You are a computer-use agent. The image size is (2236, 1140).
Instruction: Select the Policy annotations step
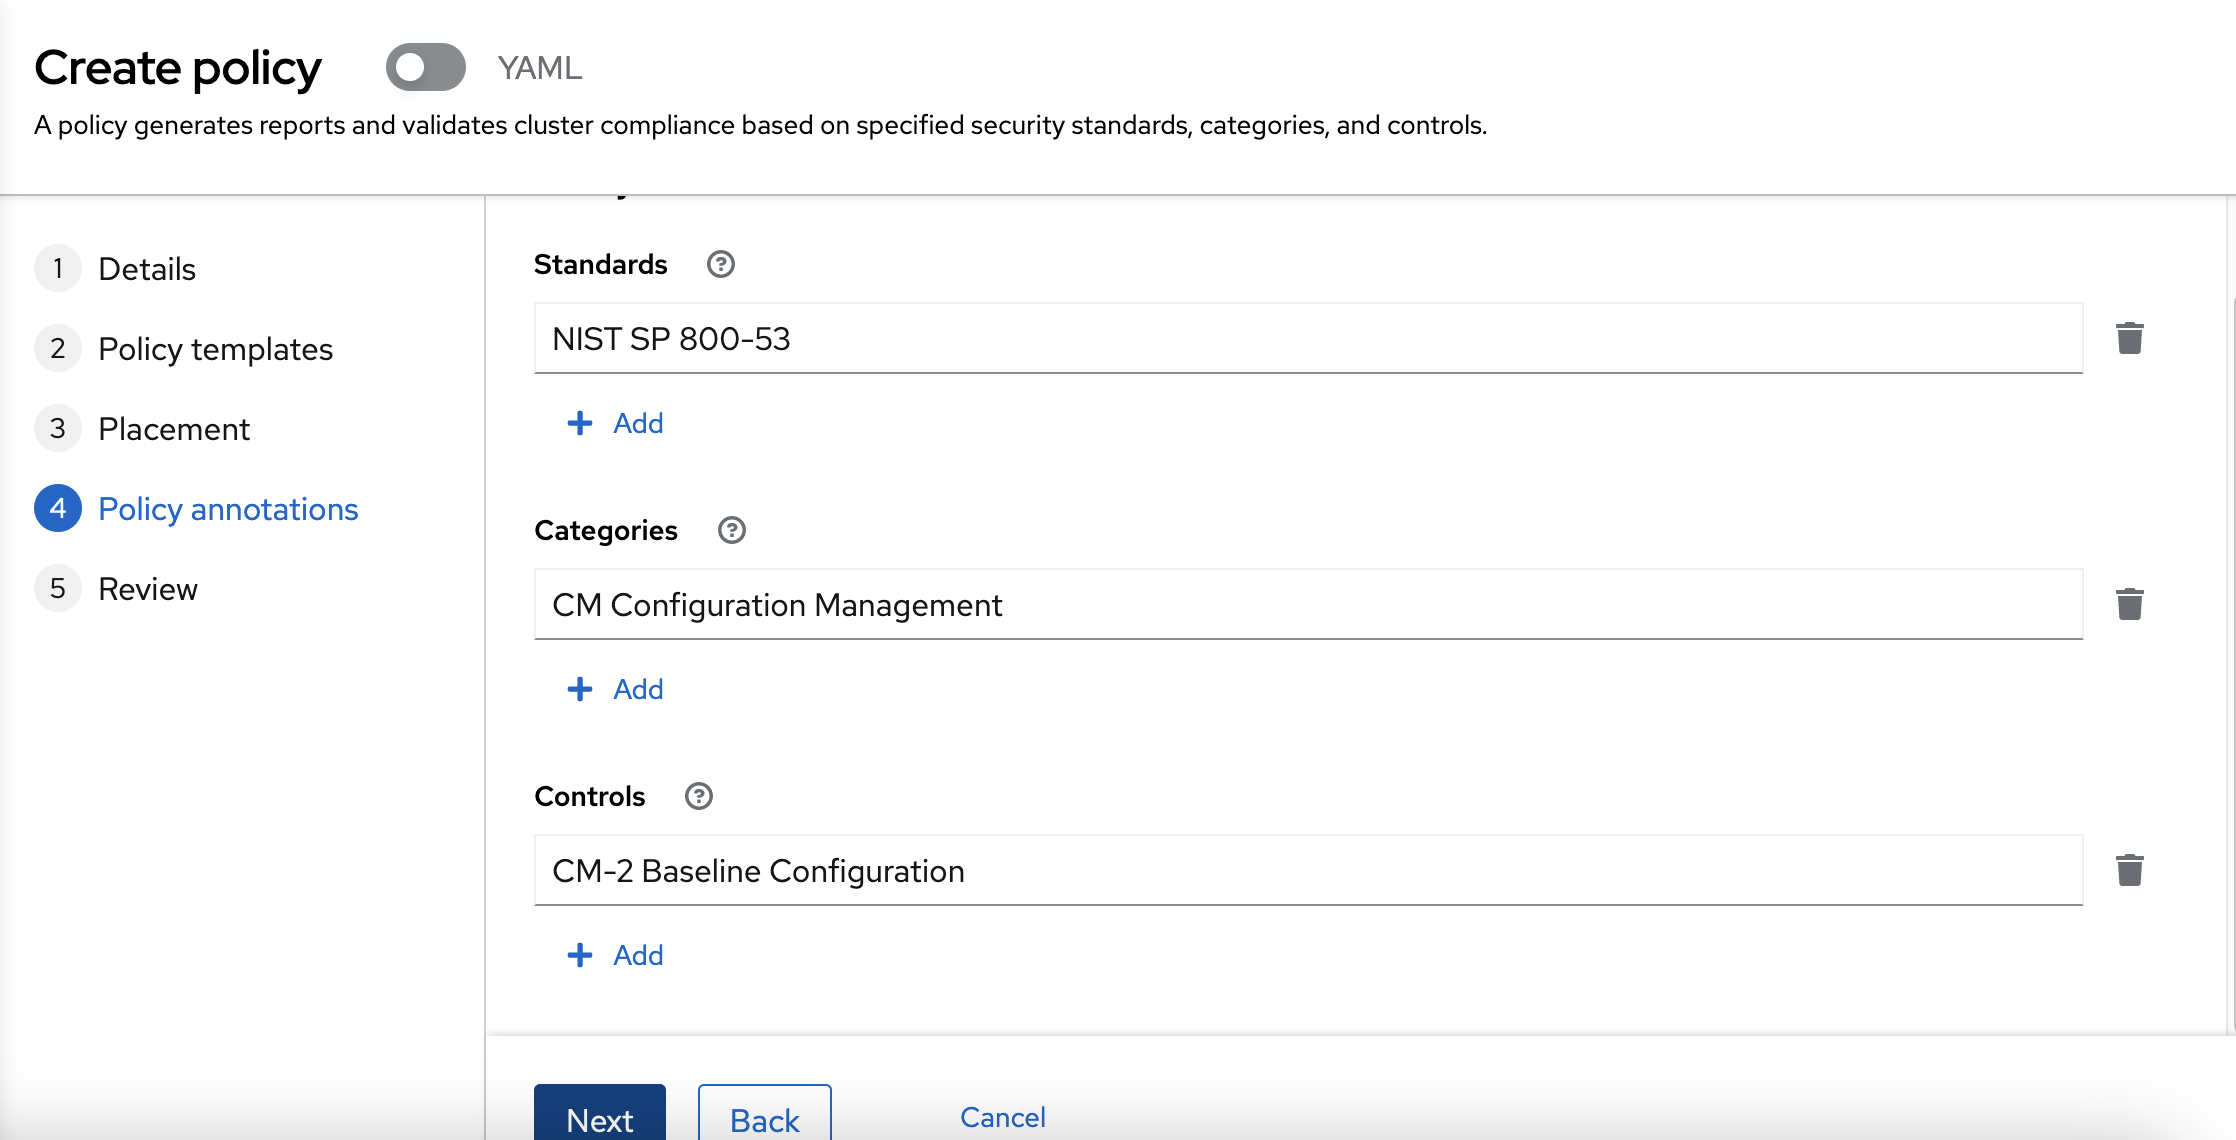197,508
